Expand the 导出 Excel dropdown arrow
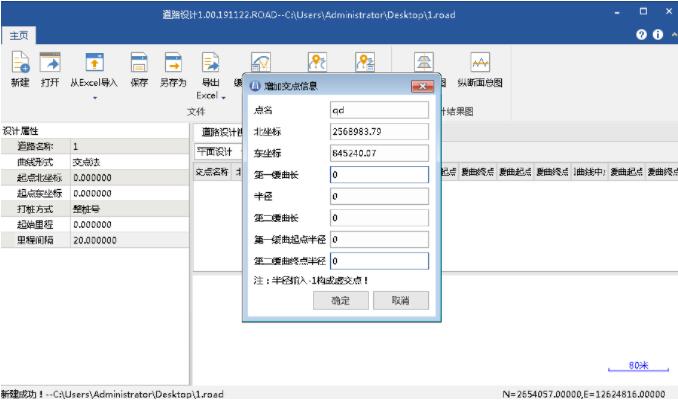 pyautogui.click(x=224, y=98)
